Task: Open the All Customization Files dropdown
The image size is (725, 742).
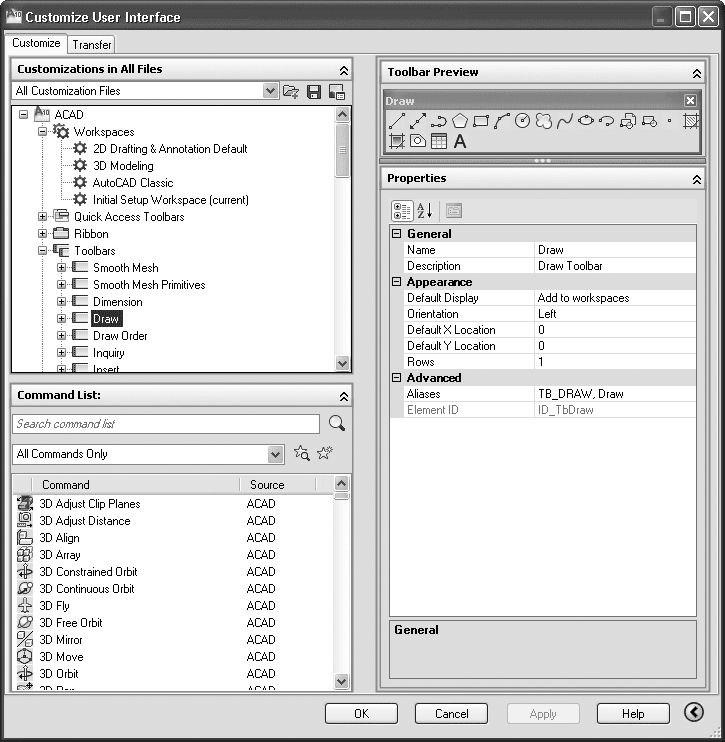Action: point(270,91)
